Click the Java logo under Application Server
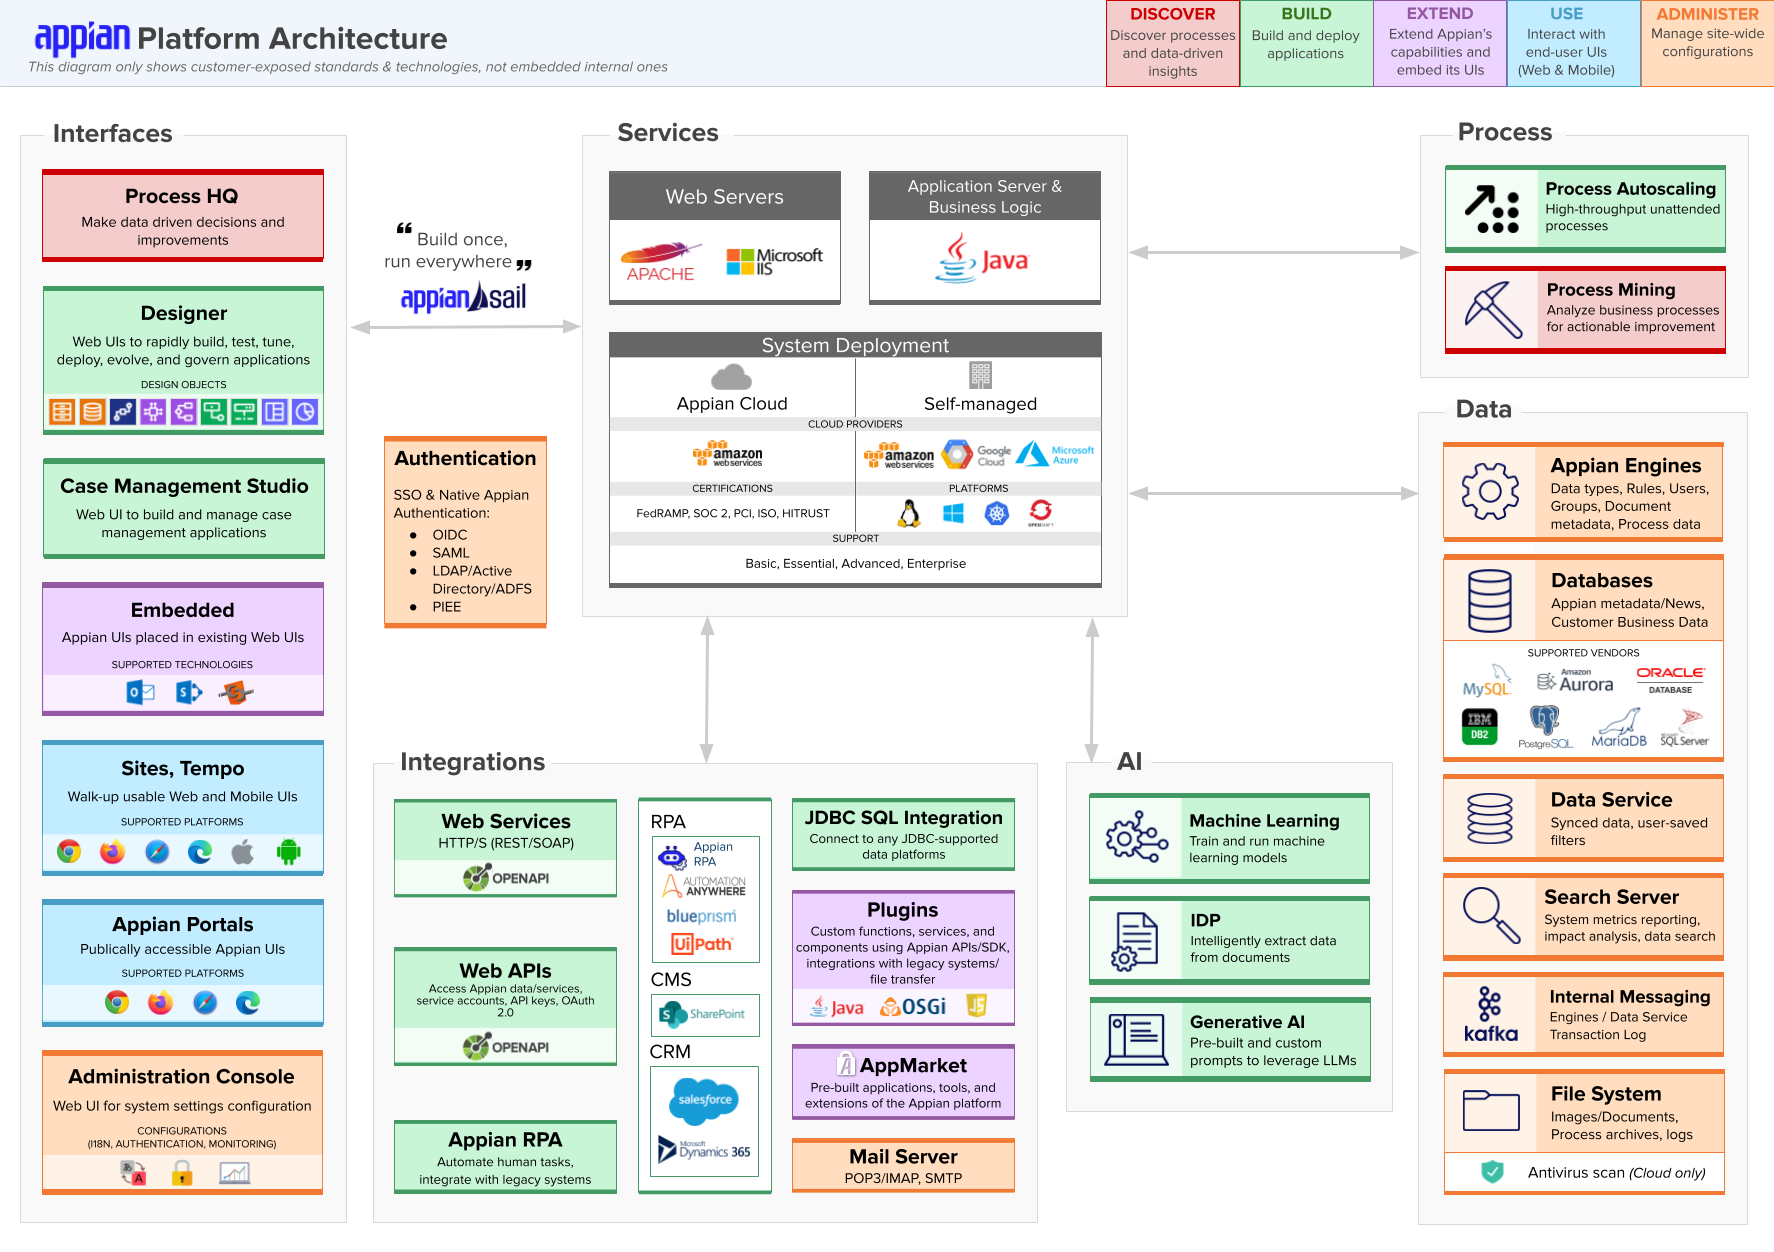The height and width of the screenshot is (1252, 1774). tap(982, 259)
